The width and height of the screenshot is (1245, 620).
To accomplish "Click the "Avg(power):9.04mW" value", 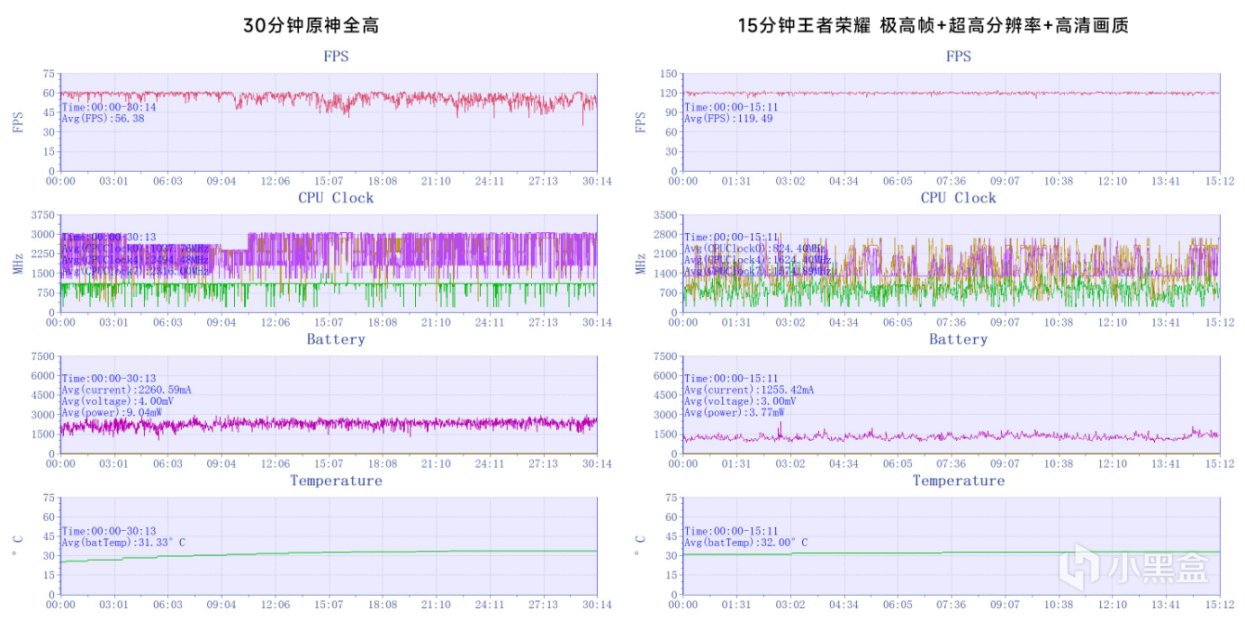I will tap(112, 412).
